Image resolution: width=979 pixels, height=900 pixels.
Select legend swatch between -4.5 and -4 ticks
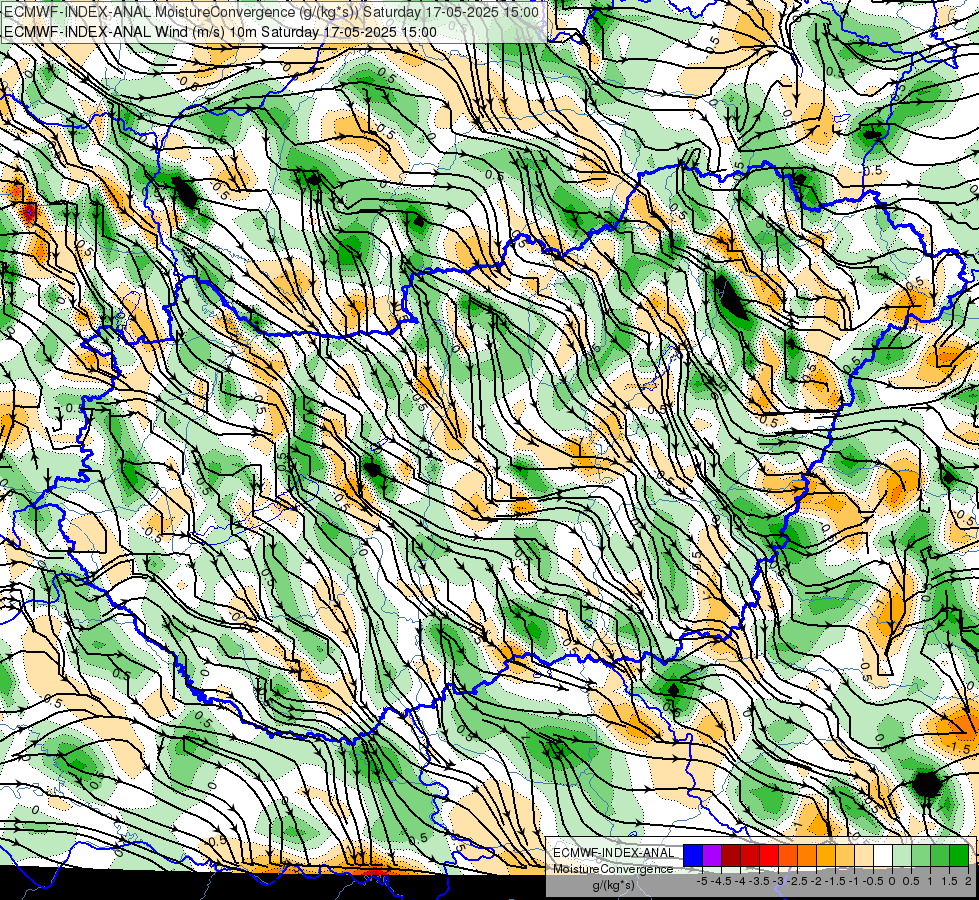click(x=731, y=855)
